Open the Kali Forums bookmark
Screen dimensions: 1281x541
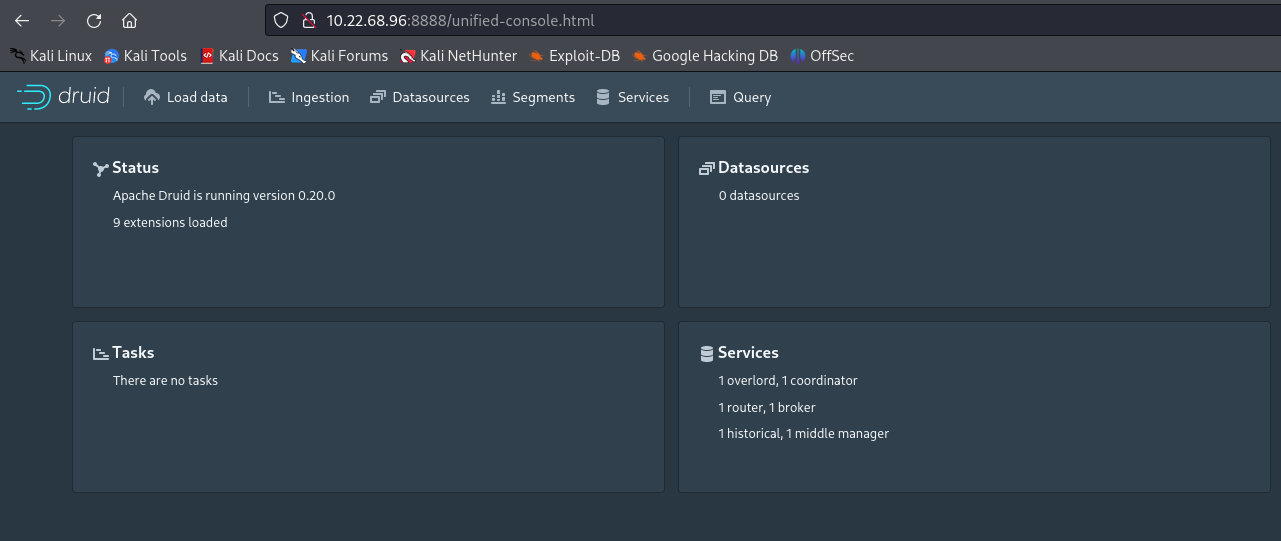point(340,56)
